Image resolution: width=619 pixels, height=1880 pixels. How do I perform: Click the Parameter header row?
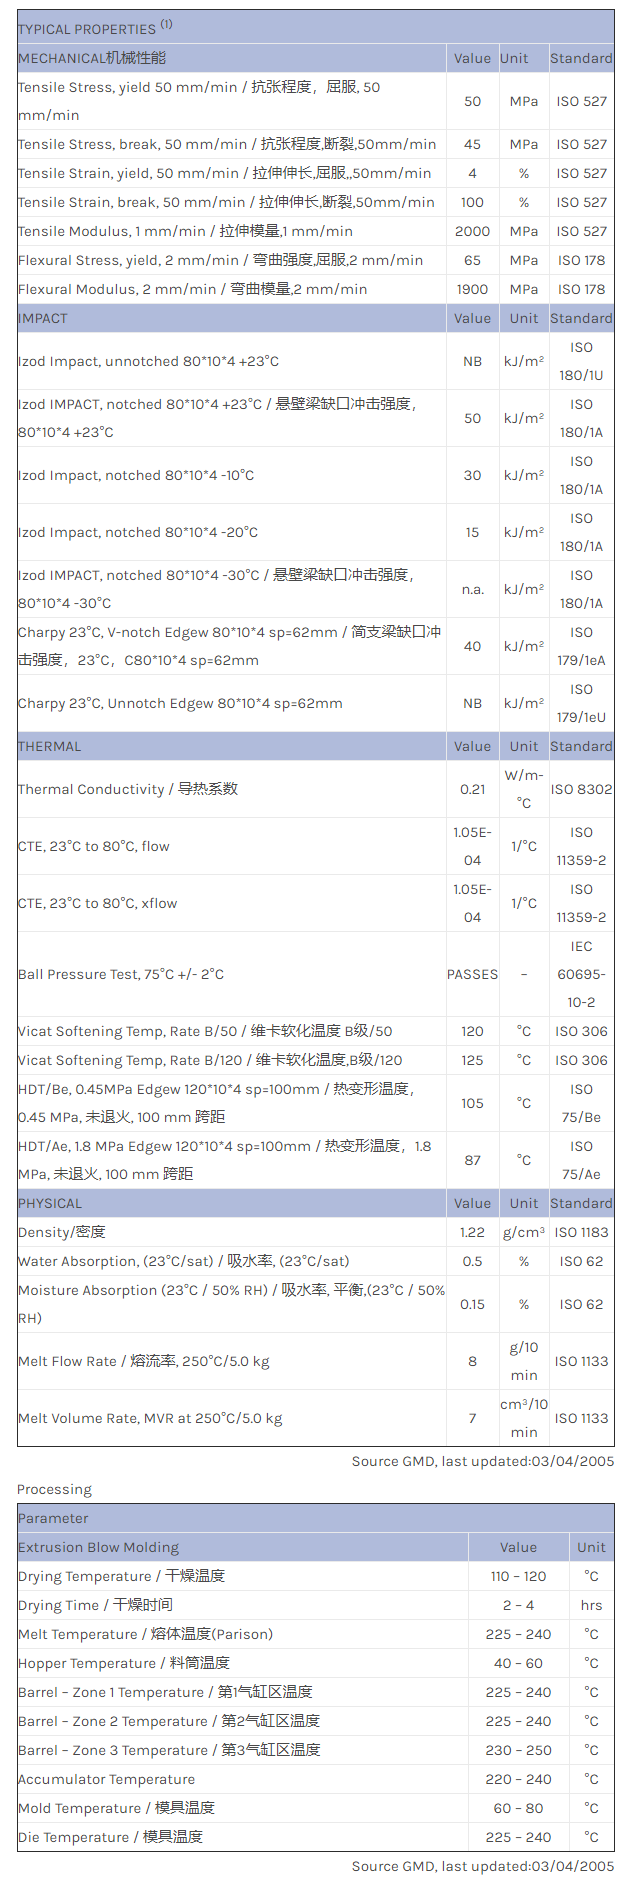[x=53, y=1518]
